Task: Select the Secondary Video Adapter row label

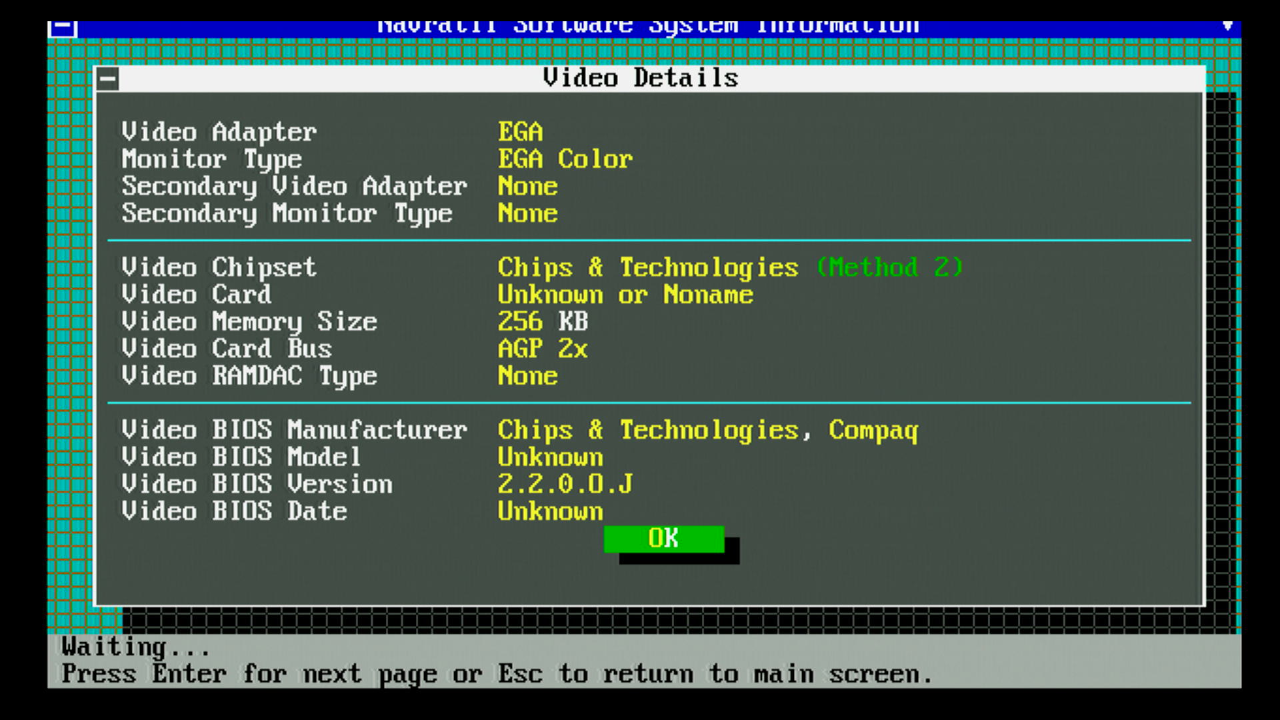Action: [294, 186]
